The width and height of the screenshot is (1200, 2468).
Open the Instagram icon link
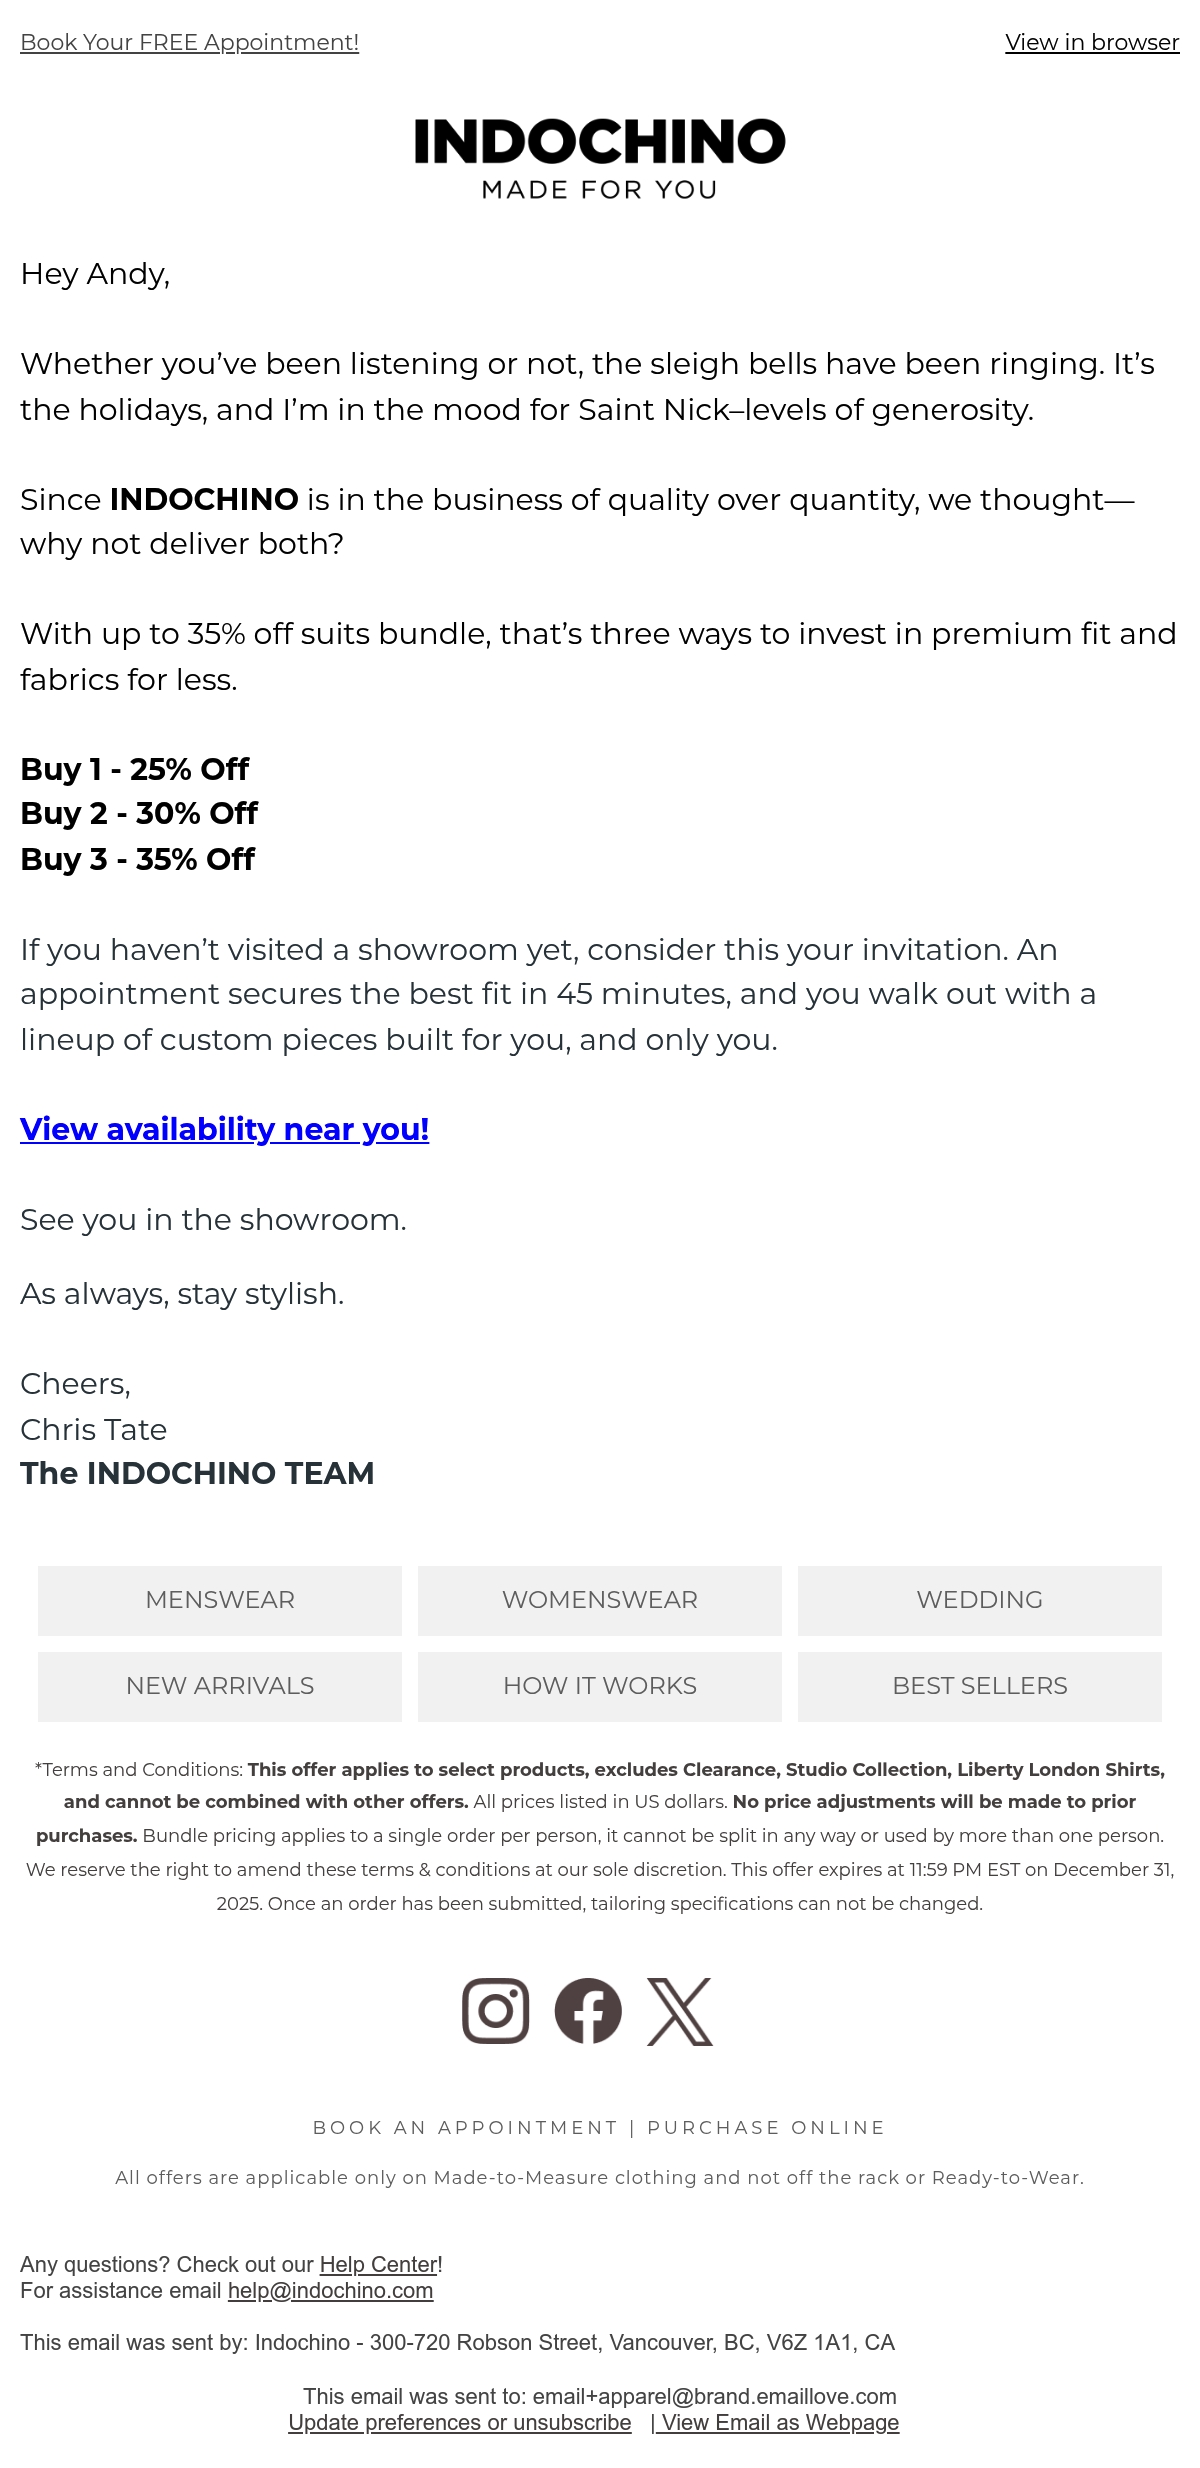click(x=495, y=2011)
